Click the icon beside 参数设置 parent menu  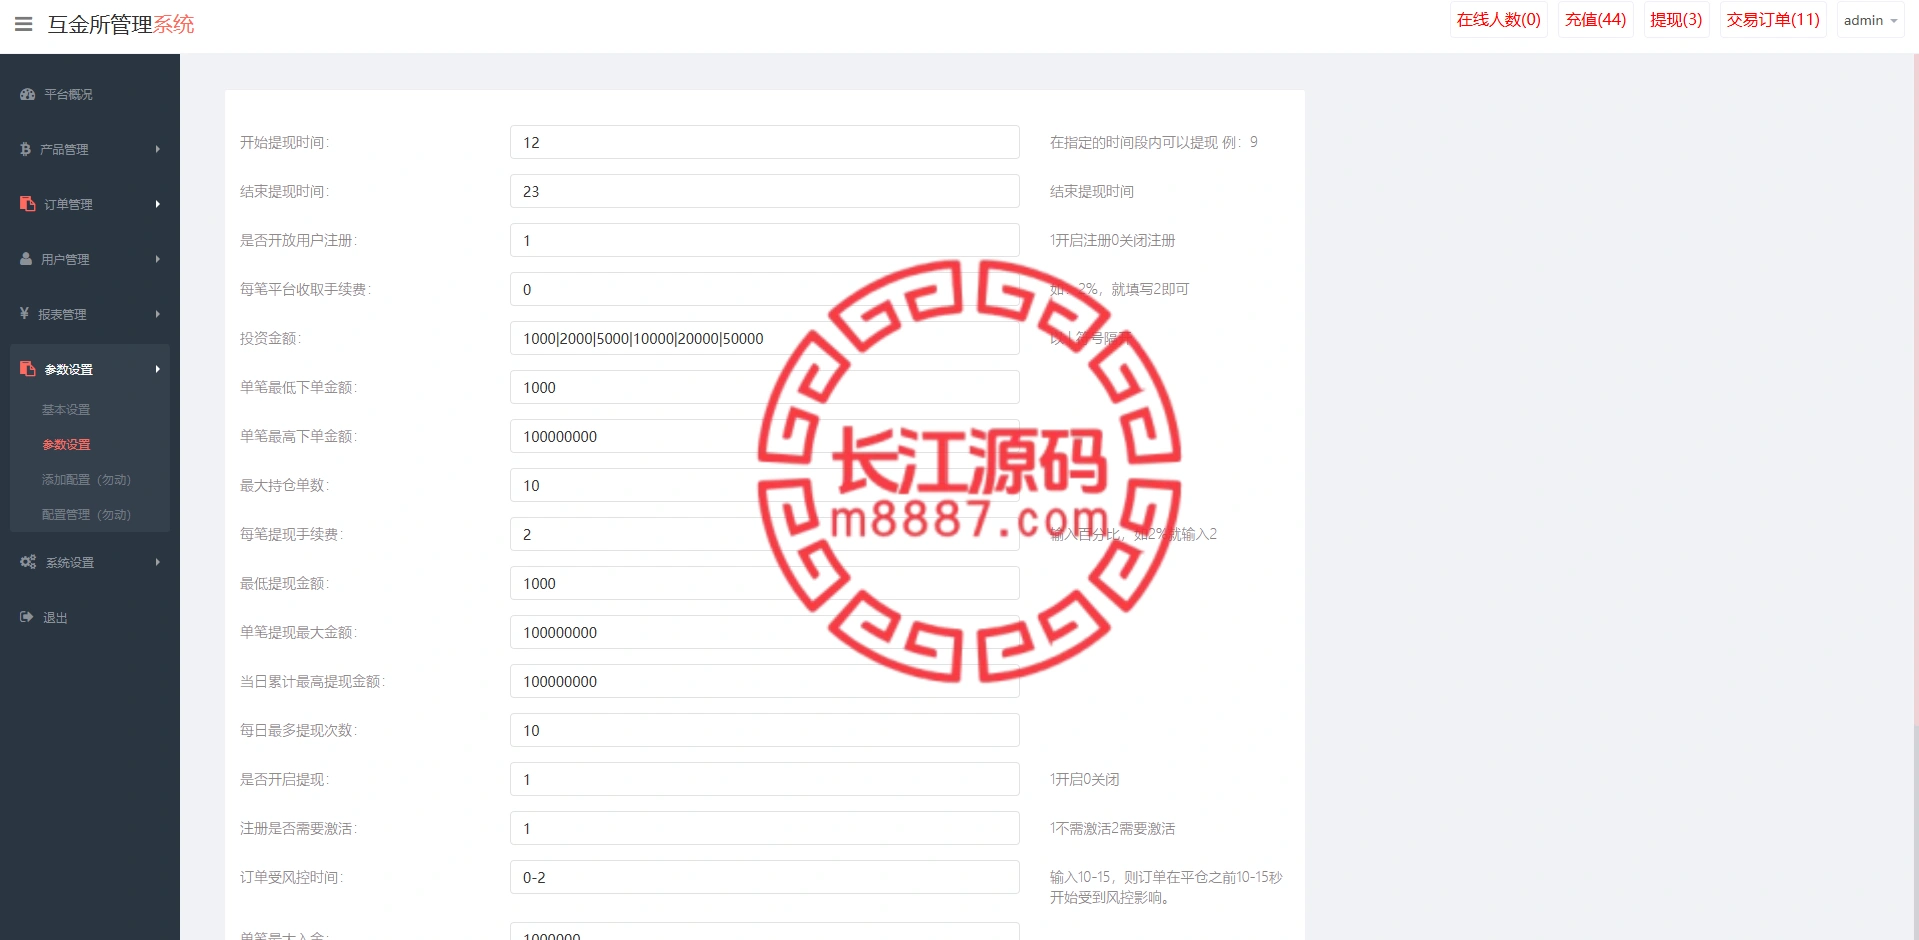28,369
